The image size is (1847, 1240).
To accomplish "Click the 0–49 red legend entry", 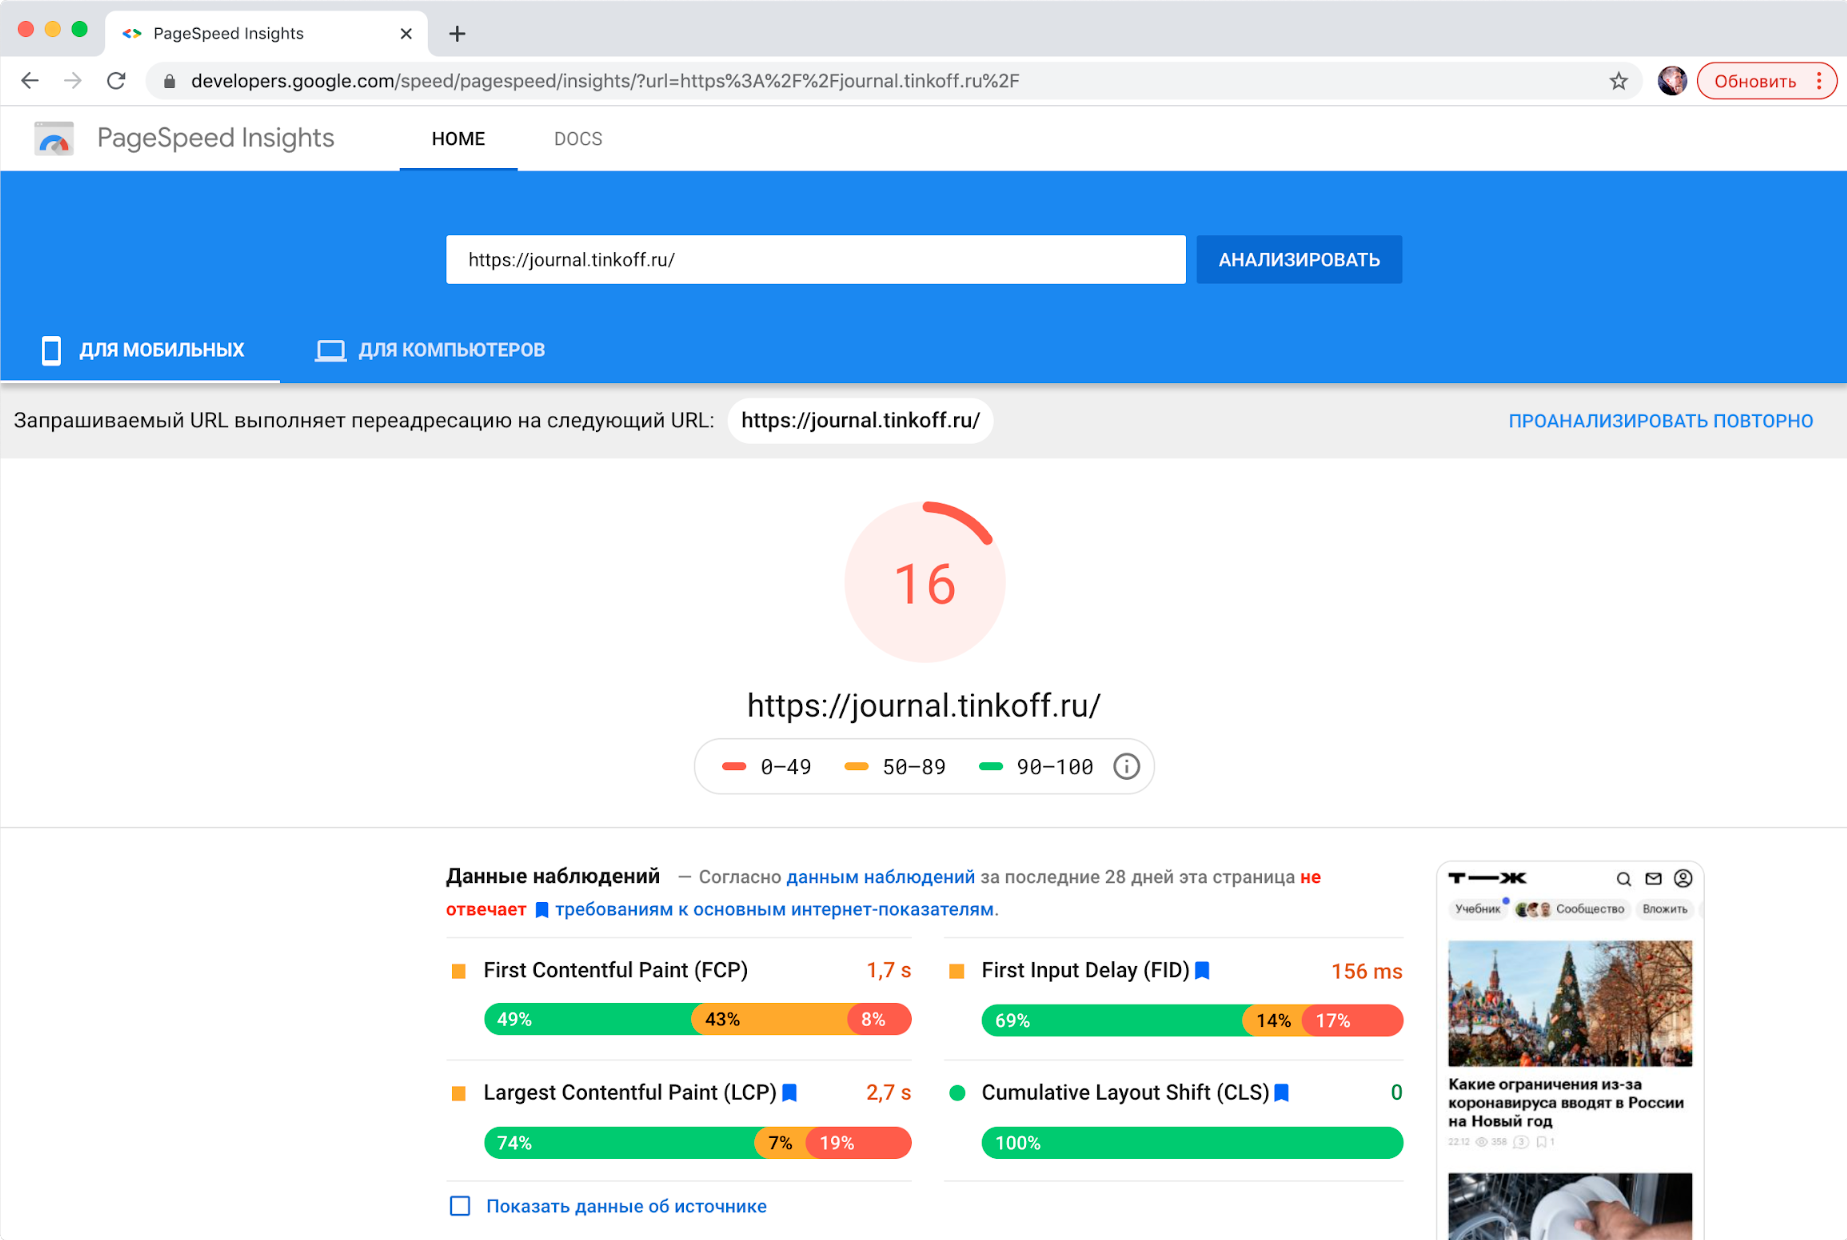I will click(x=767, y=767).
